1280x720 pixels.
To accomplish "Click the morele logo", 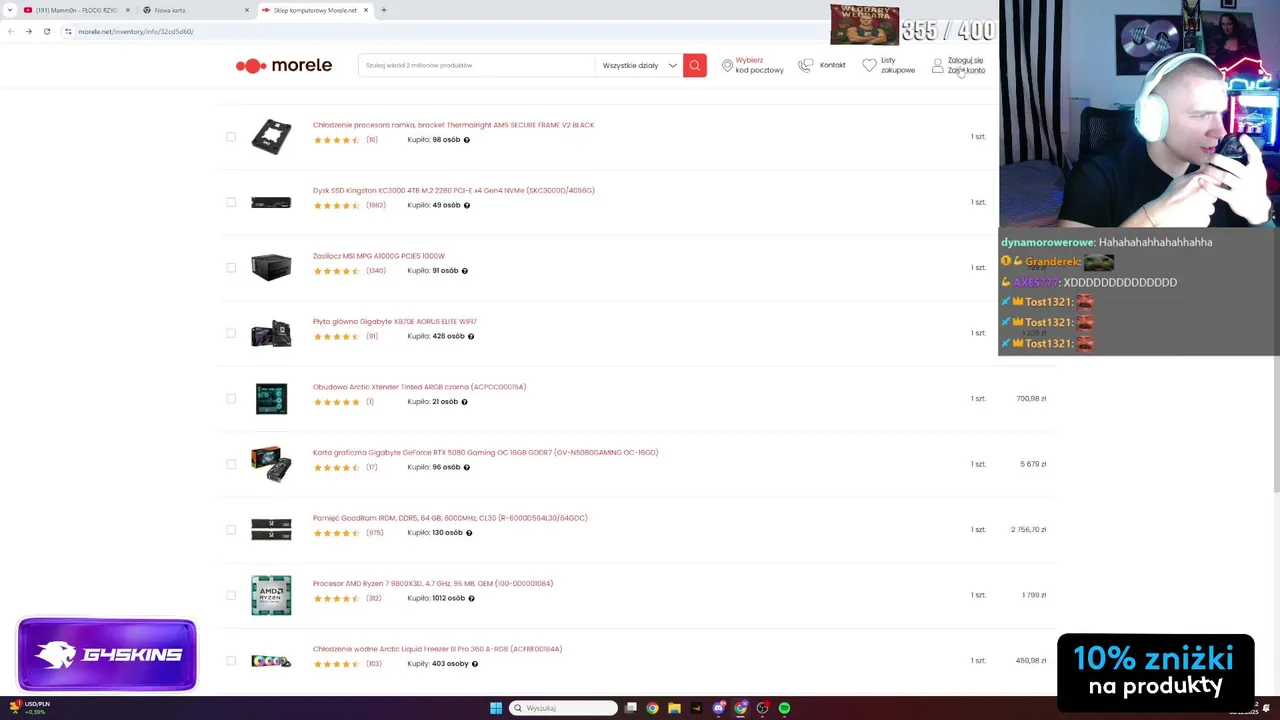I will pos(284,66).
